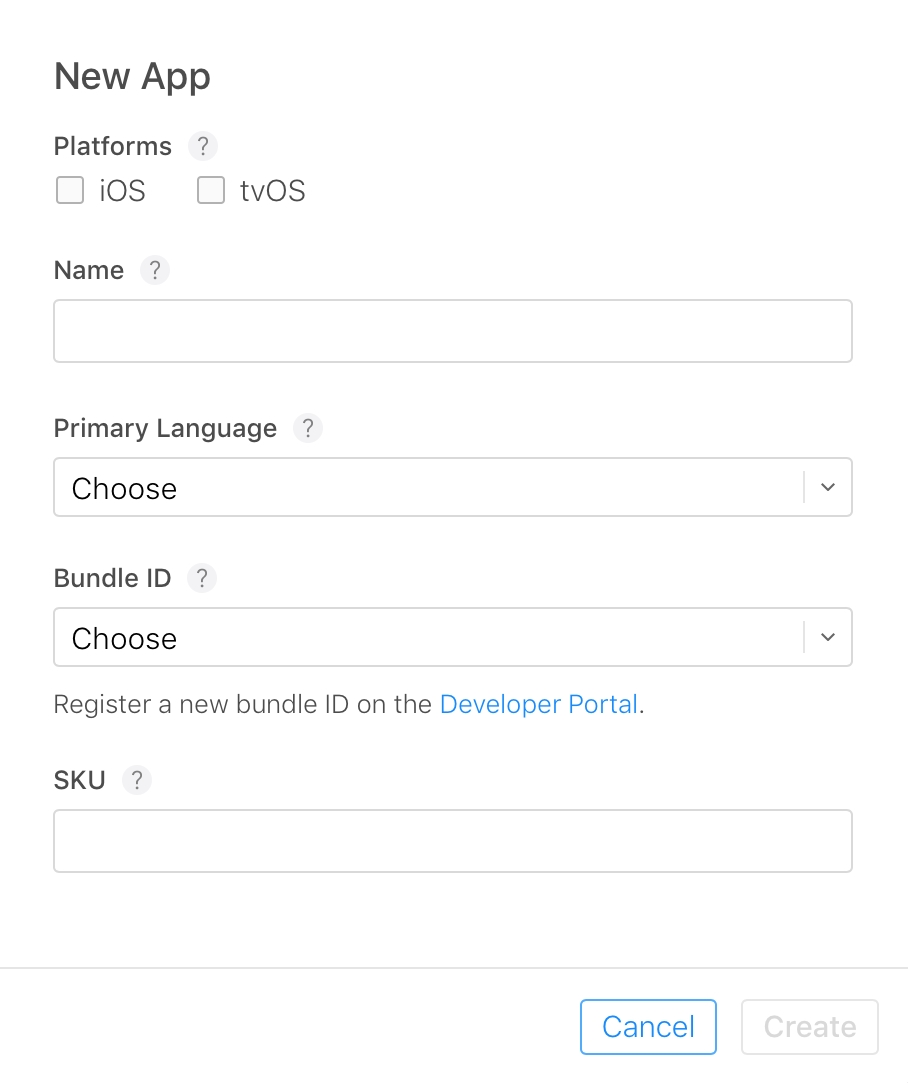Open the Platforms help question mark
This screenshot has width=908, height=1083.
click(x=202, y=146)
